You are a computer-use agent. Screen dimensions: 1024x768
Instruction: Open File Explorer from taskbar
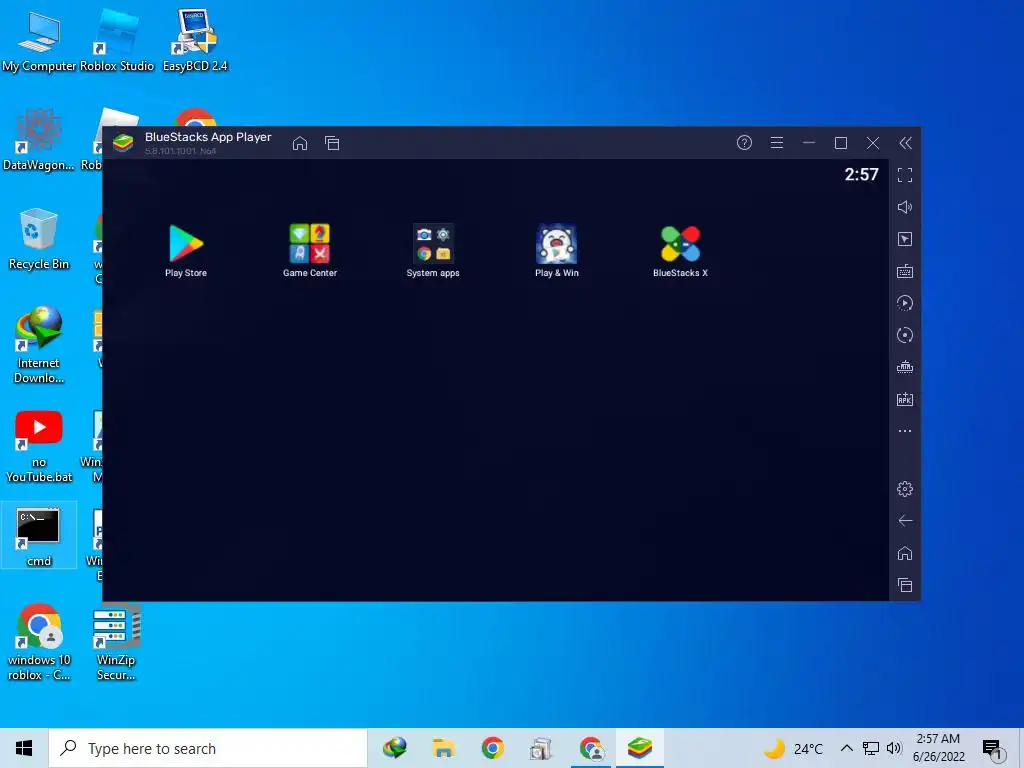pos(443,748)
